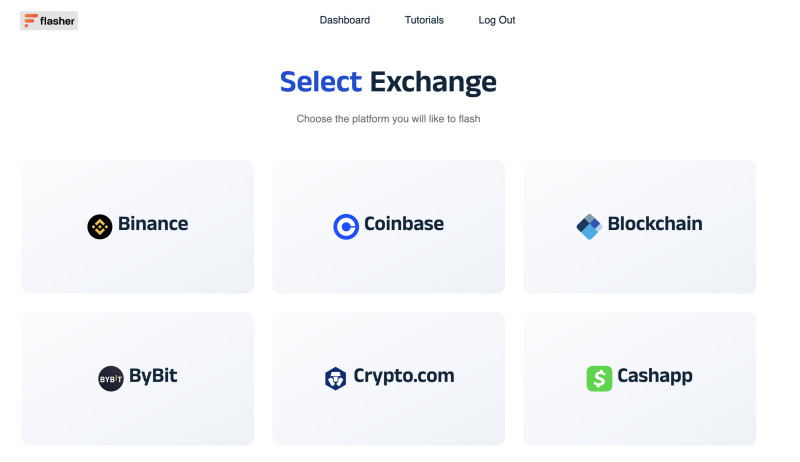Click the flasher logo icon

31,20
